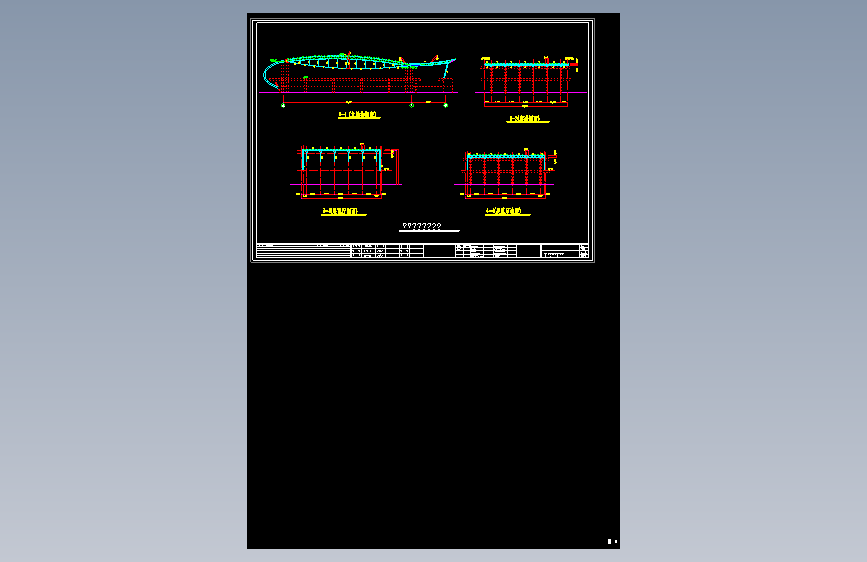Viewport: 867px width, 562px height.
Task: Select the lower-left section view drawing
Action: click(x=346, y=170)
